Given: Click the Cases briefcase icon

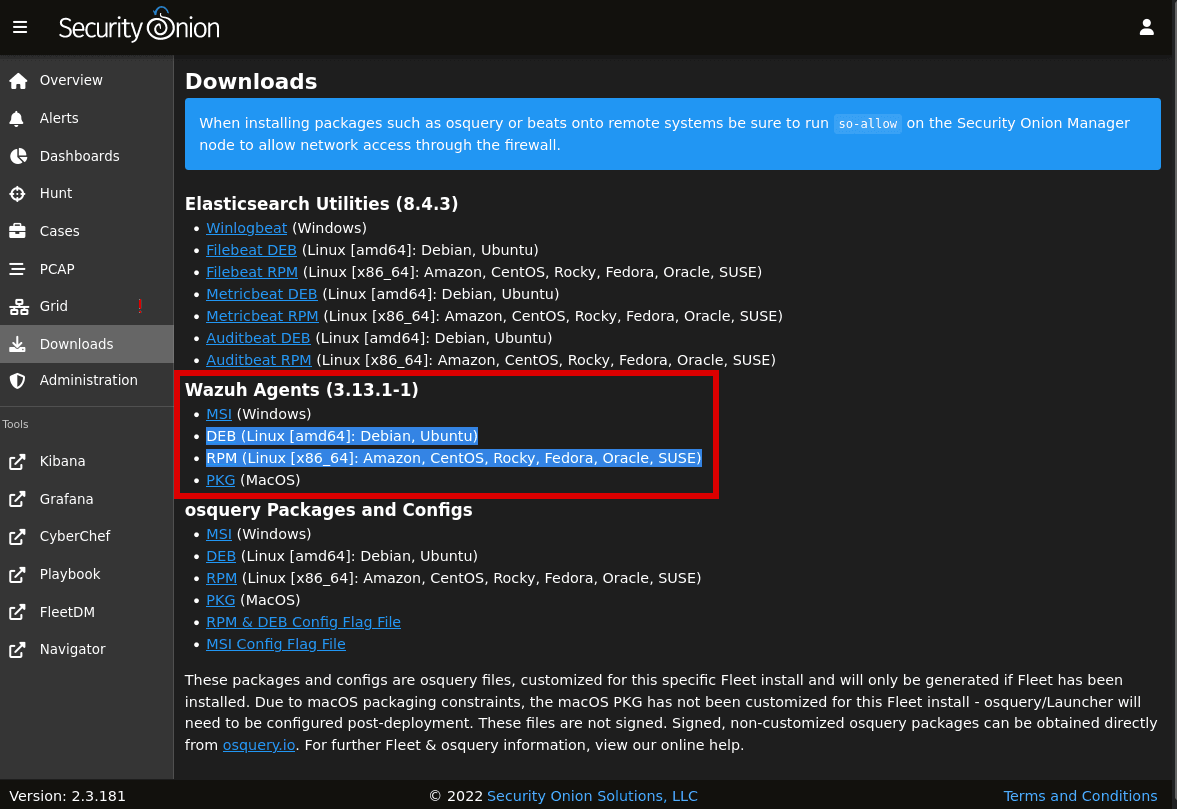Looking at the screenshot, I should 17,231.
